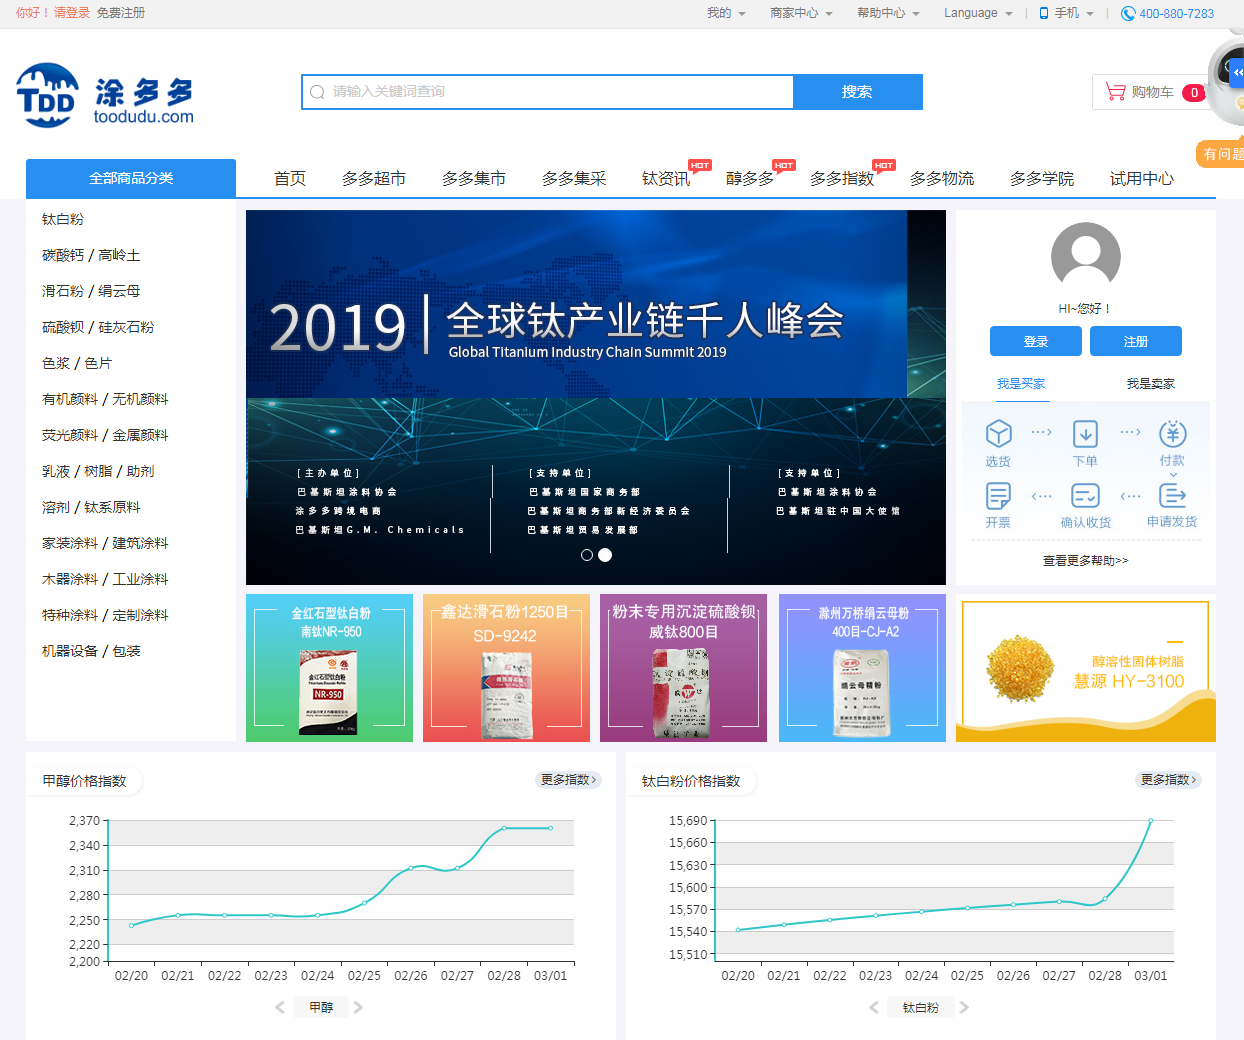The width and height of the screenshot is (1244, 1040).
Task: Click the second carousel pagination dot
Action: 604,554
